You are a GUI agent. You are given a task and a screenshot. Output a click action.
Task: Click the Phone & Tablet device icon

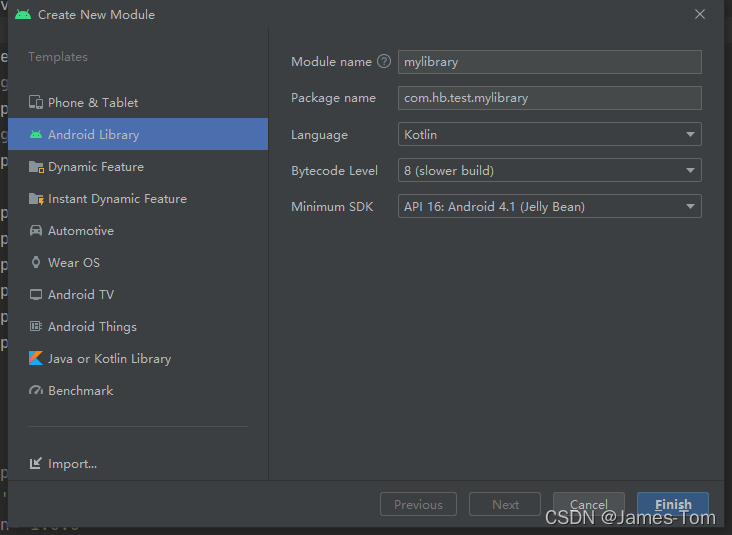coord(36,102)
